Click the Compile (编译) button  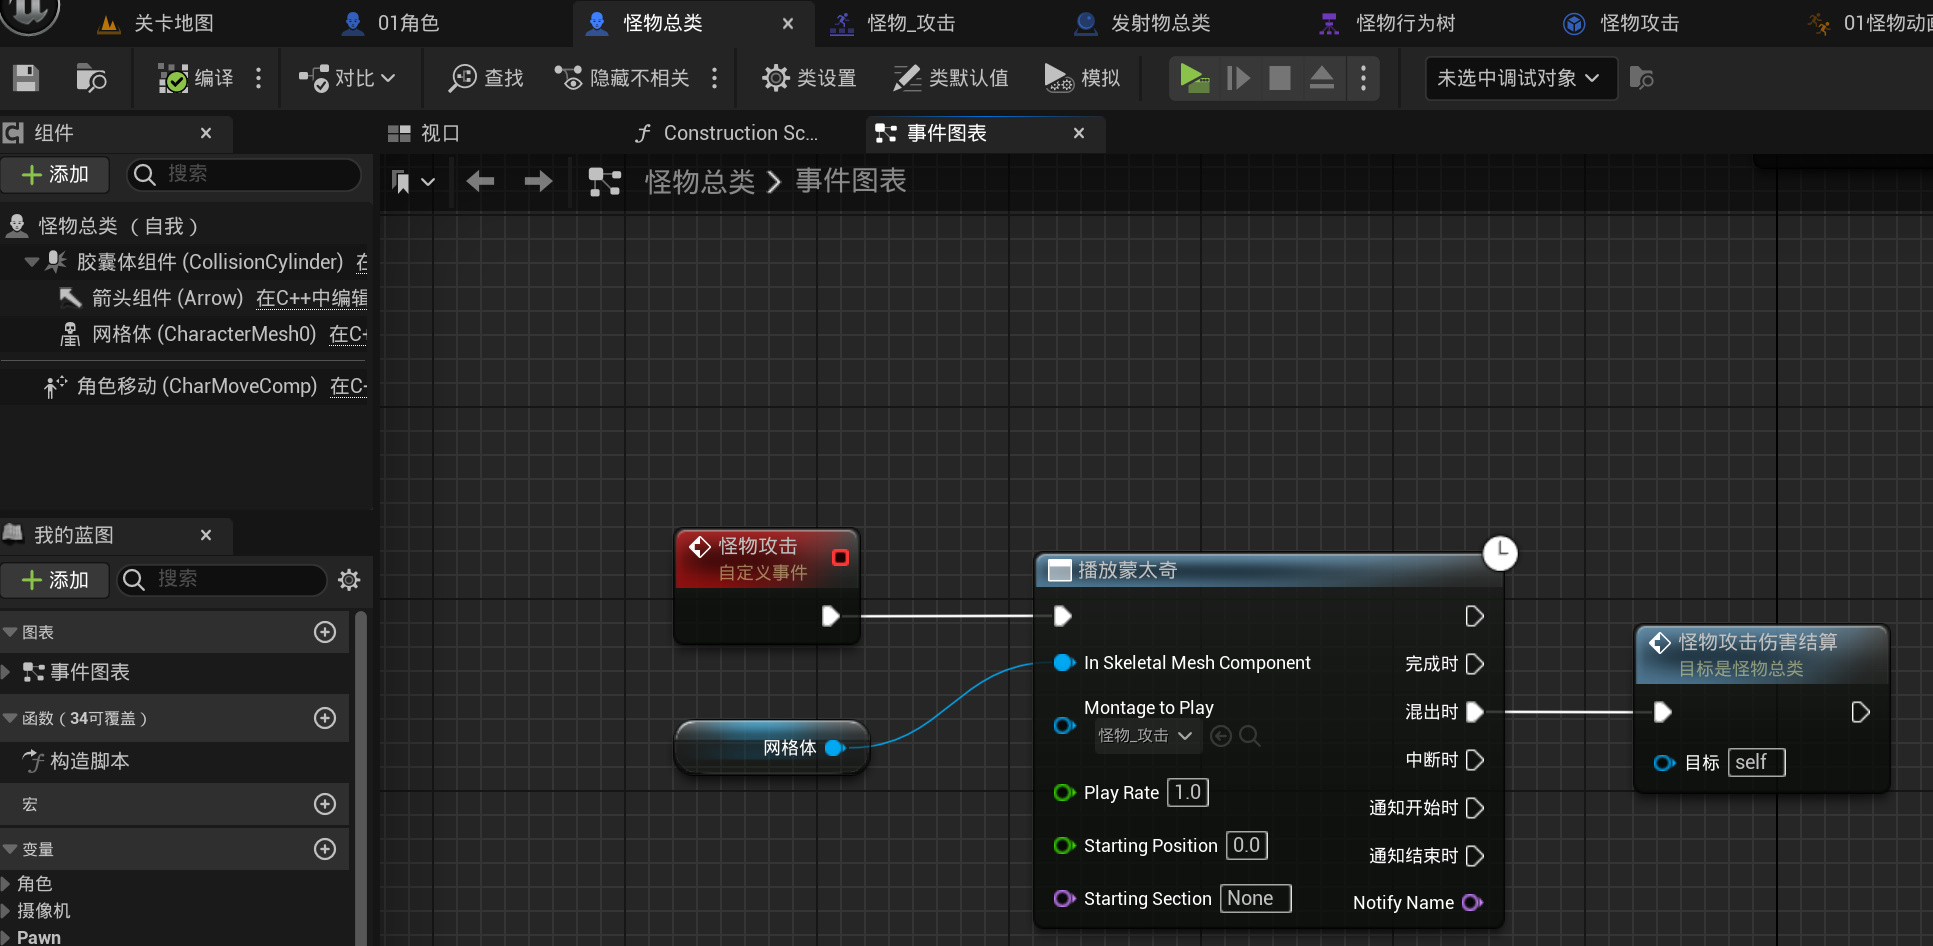[x=196, y=78]
